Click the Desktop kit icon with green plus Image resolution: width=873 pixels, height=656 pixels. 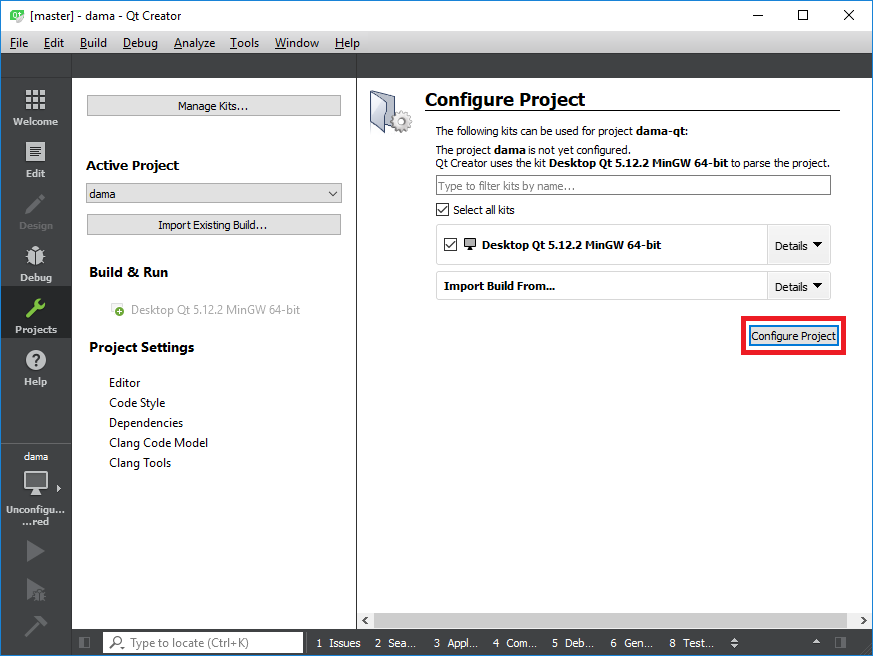(117, 310)
